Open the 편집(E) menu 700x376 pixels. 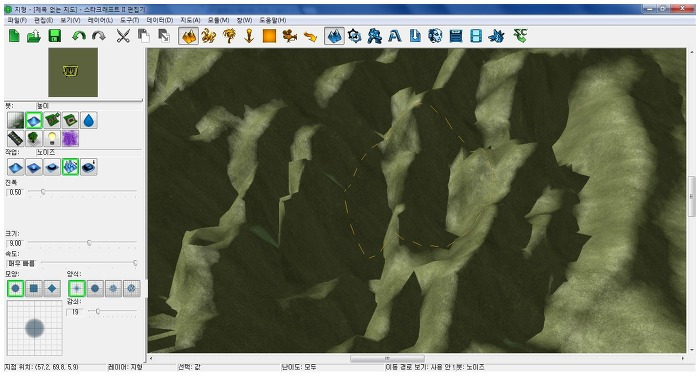43,20
